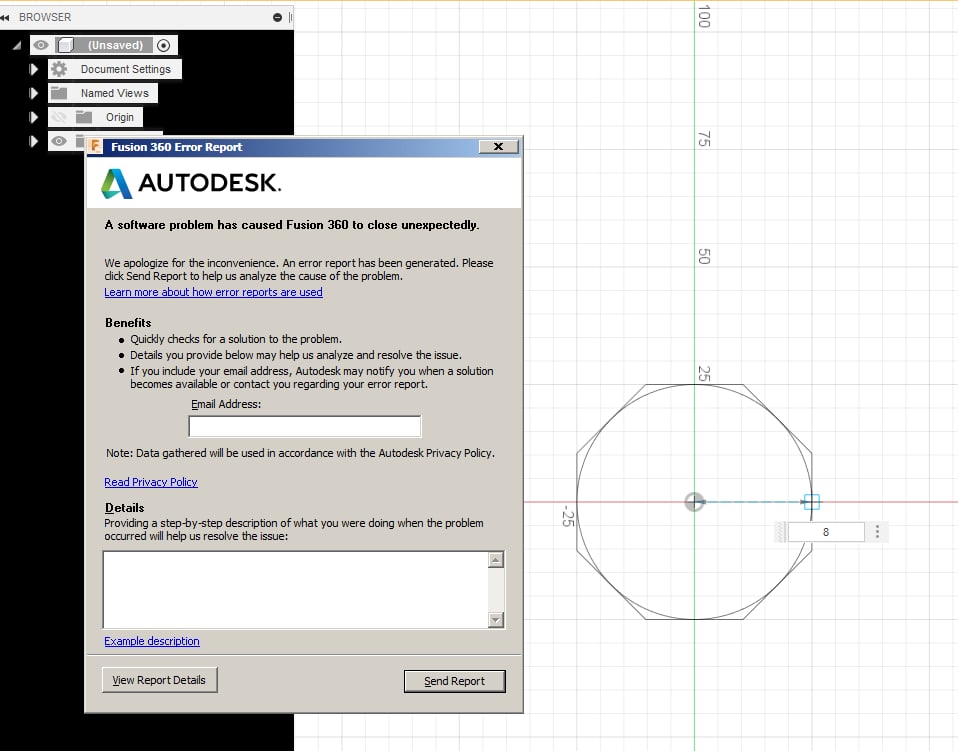Click the Named Views folder icon

(x=59, y=93)
